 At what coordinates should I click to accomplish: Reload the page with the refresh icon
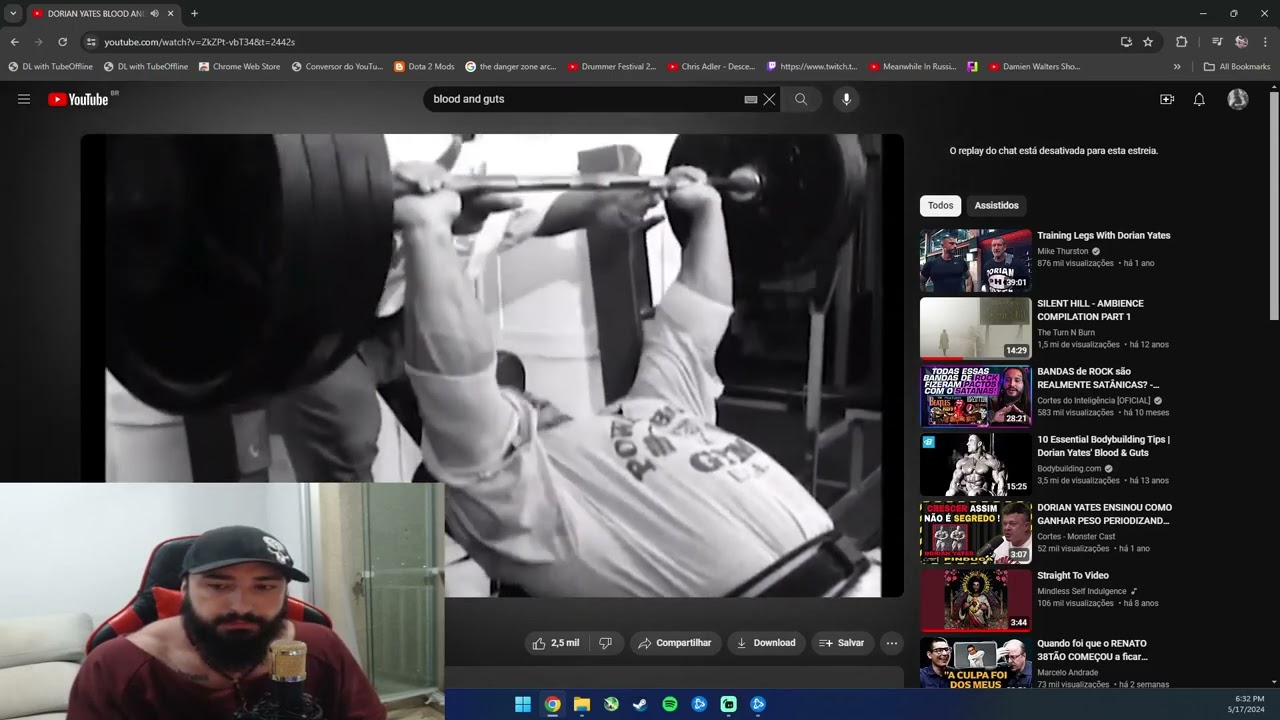click(62, 42)
